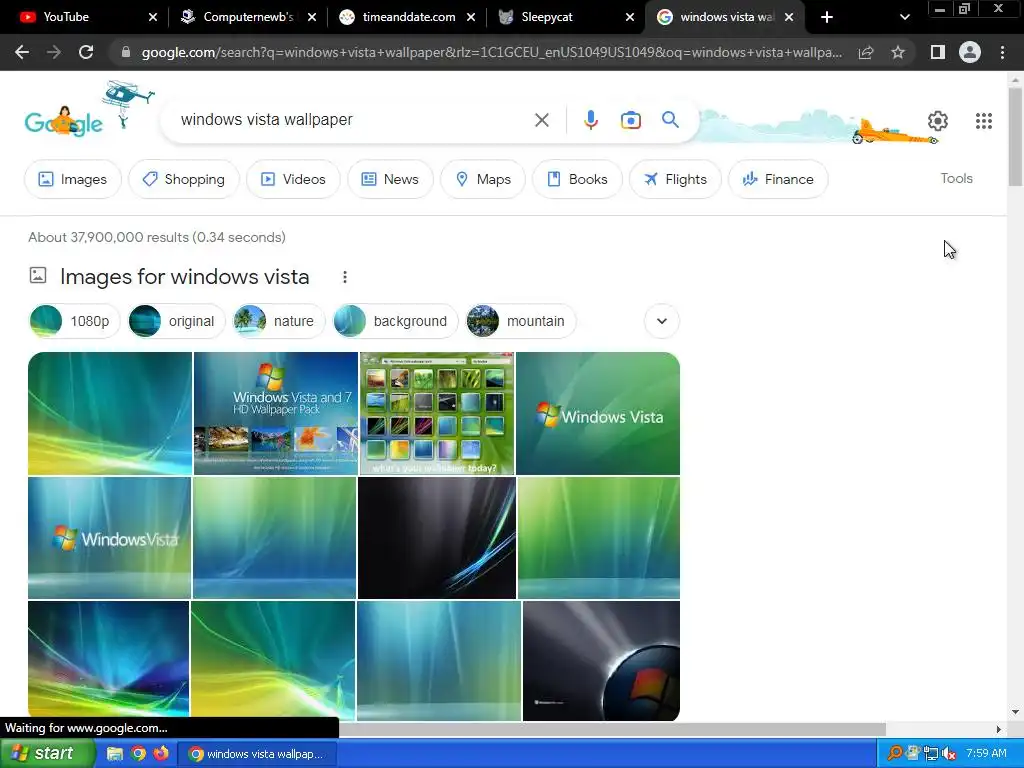This screenshot has height=768, width=1024.
Task: Open Images for windows vista heading
Action: 184,277
